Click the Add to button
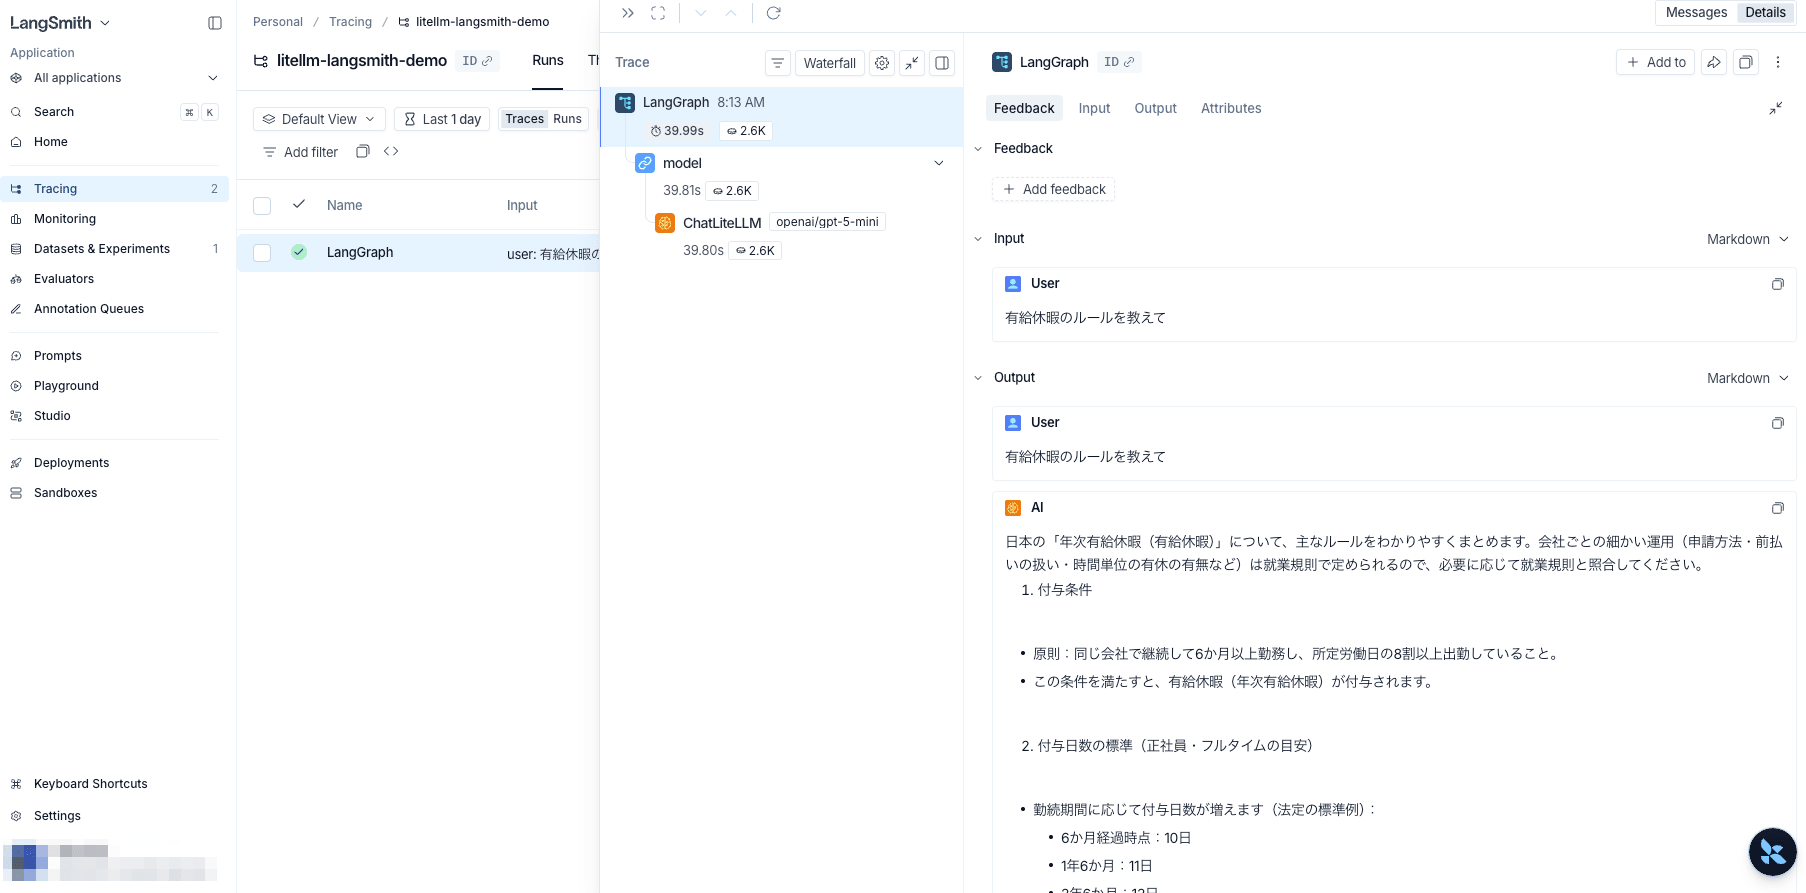Screen dimensions: 1806x893 coord(1656,62)
